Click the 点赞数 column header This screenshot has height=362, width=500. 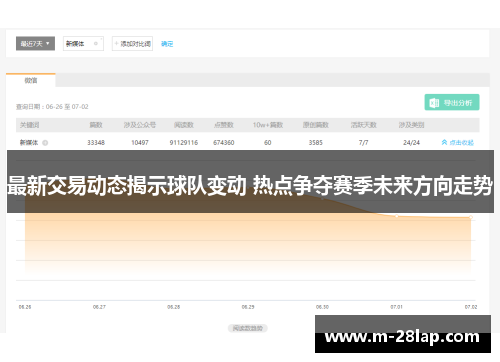click(224, 125)
